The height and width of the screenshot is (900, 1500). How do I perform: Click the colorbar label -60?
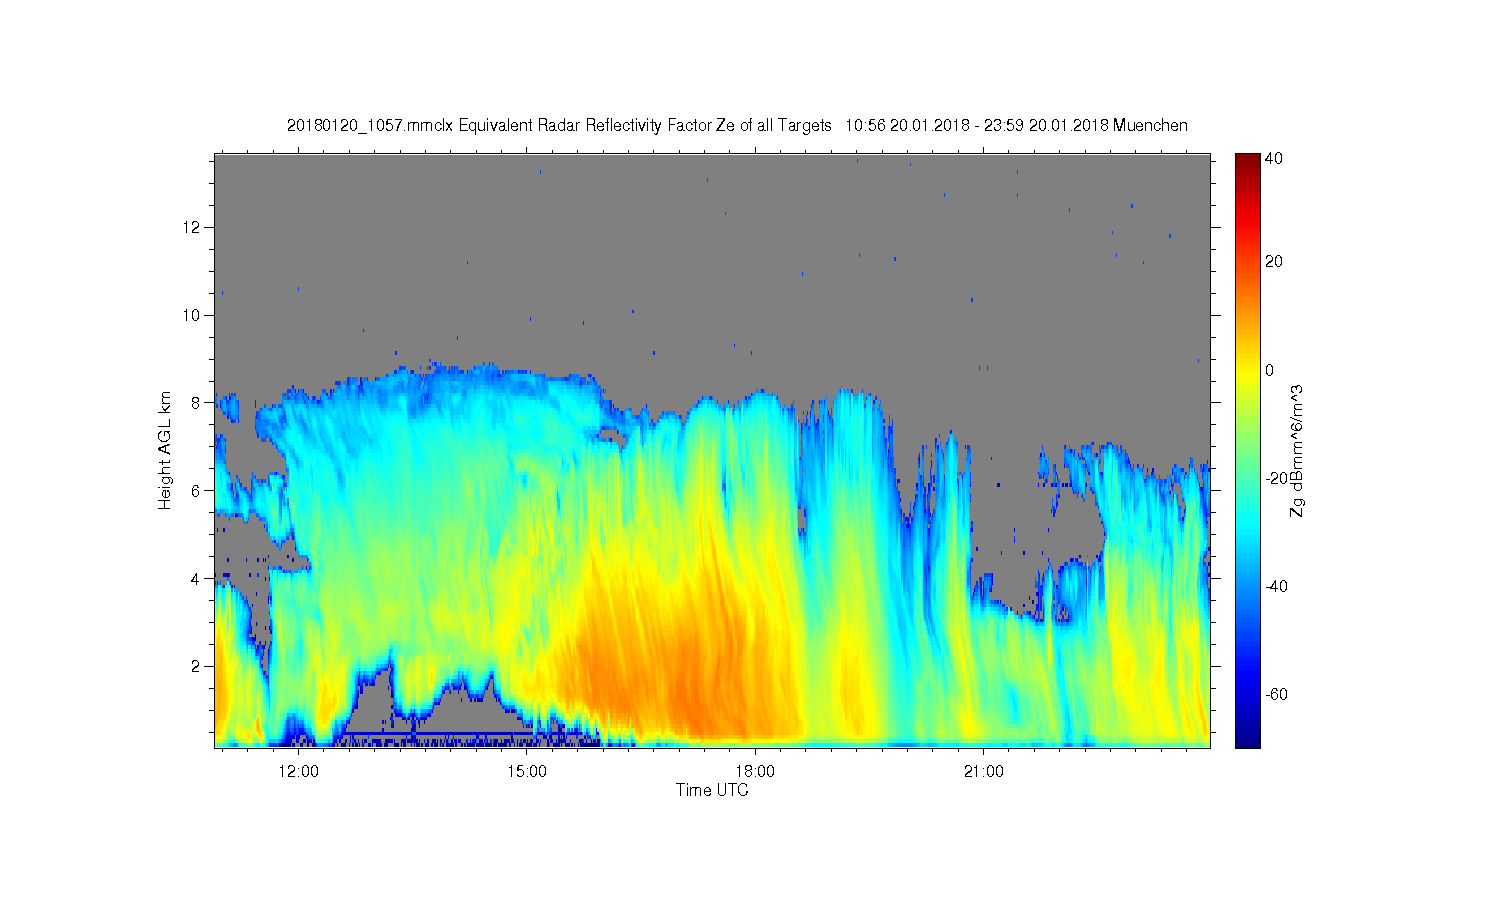click(x=1277, y=694)
